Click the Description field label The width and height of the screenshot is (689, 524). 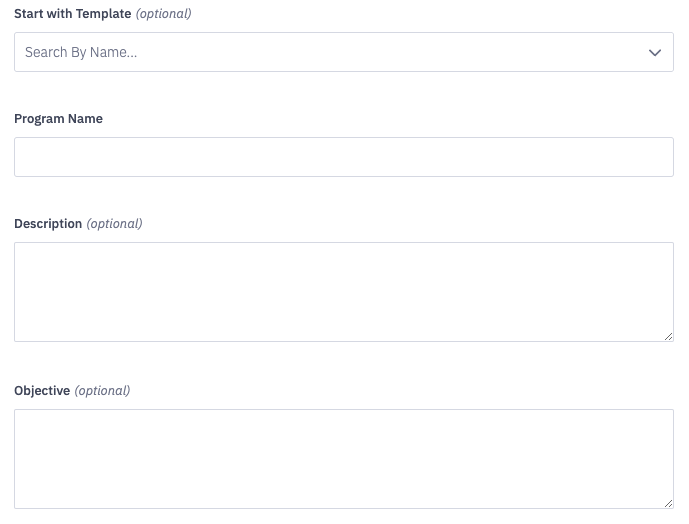coord(48,224)
